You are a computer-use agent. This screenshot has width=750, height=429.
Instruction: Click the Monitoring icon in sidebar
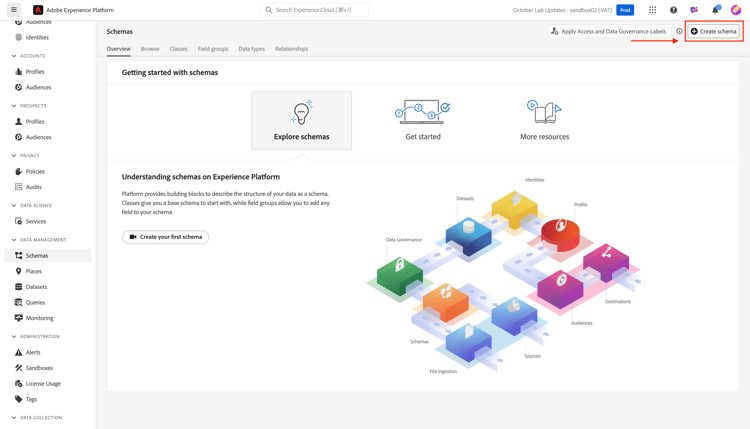click(x=19, y=318)
